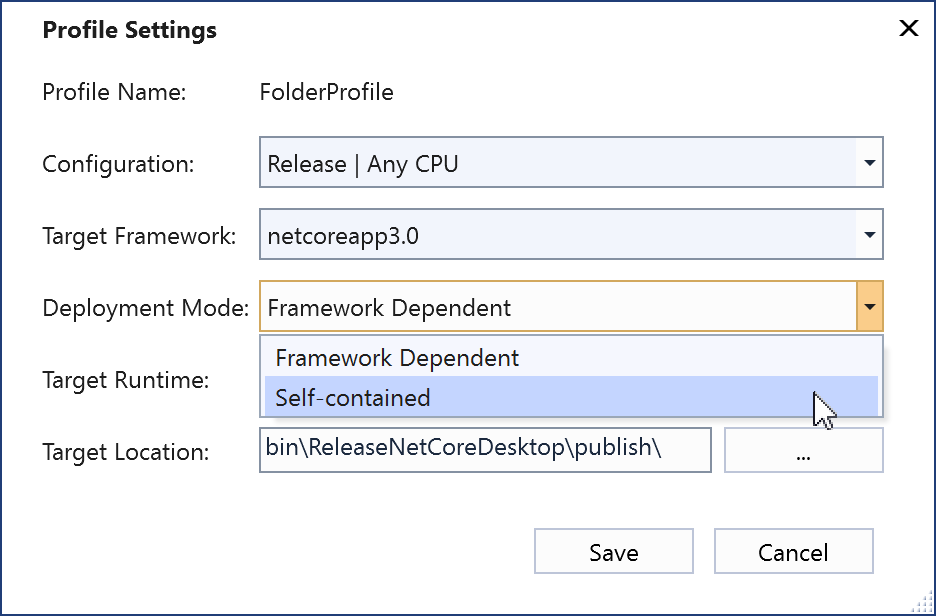Click the Target Location label

tap(125, 452)
